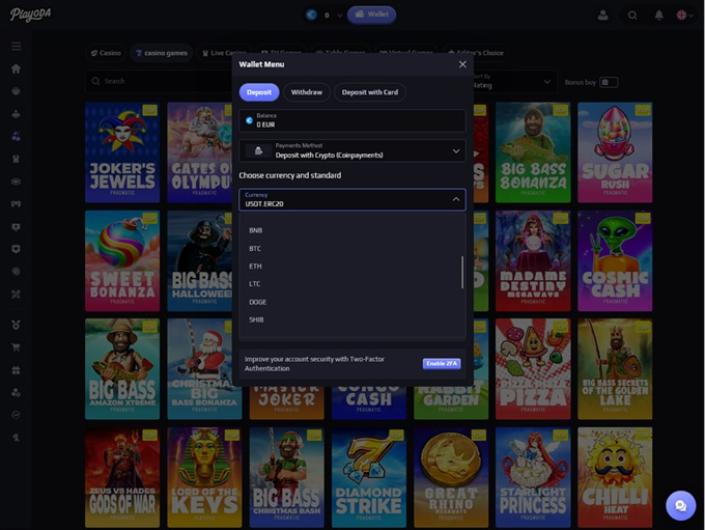Toggle the Bonus buy switch
Image resolution: width=705 pixels, height=530 pixels.
[608, 82]
